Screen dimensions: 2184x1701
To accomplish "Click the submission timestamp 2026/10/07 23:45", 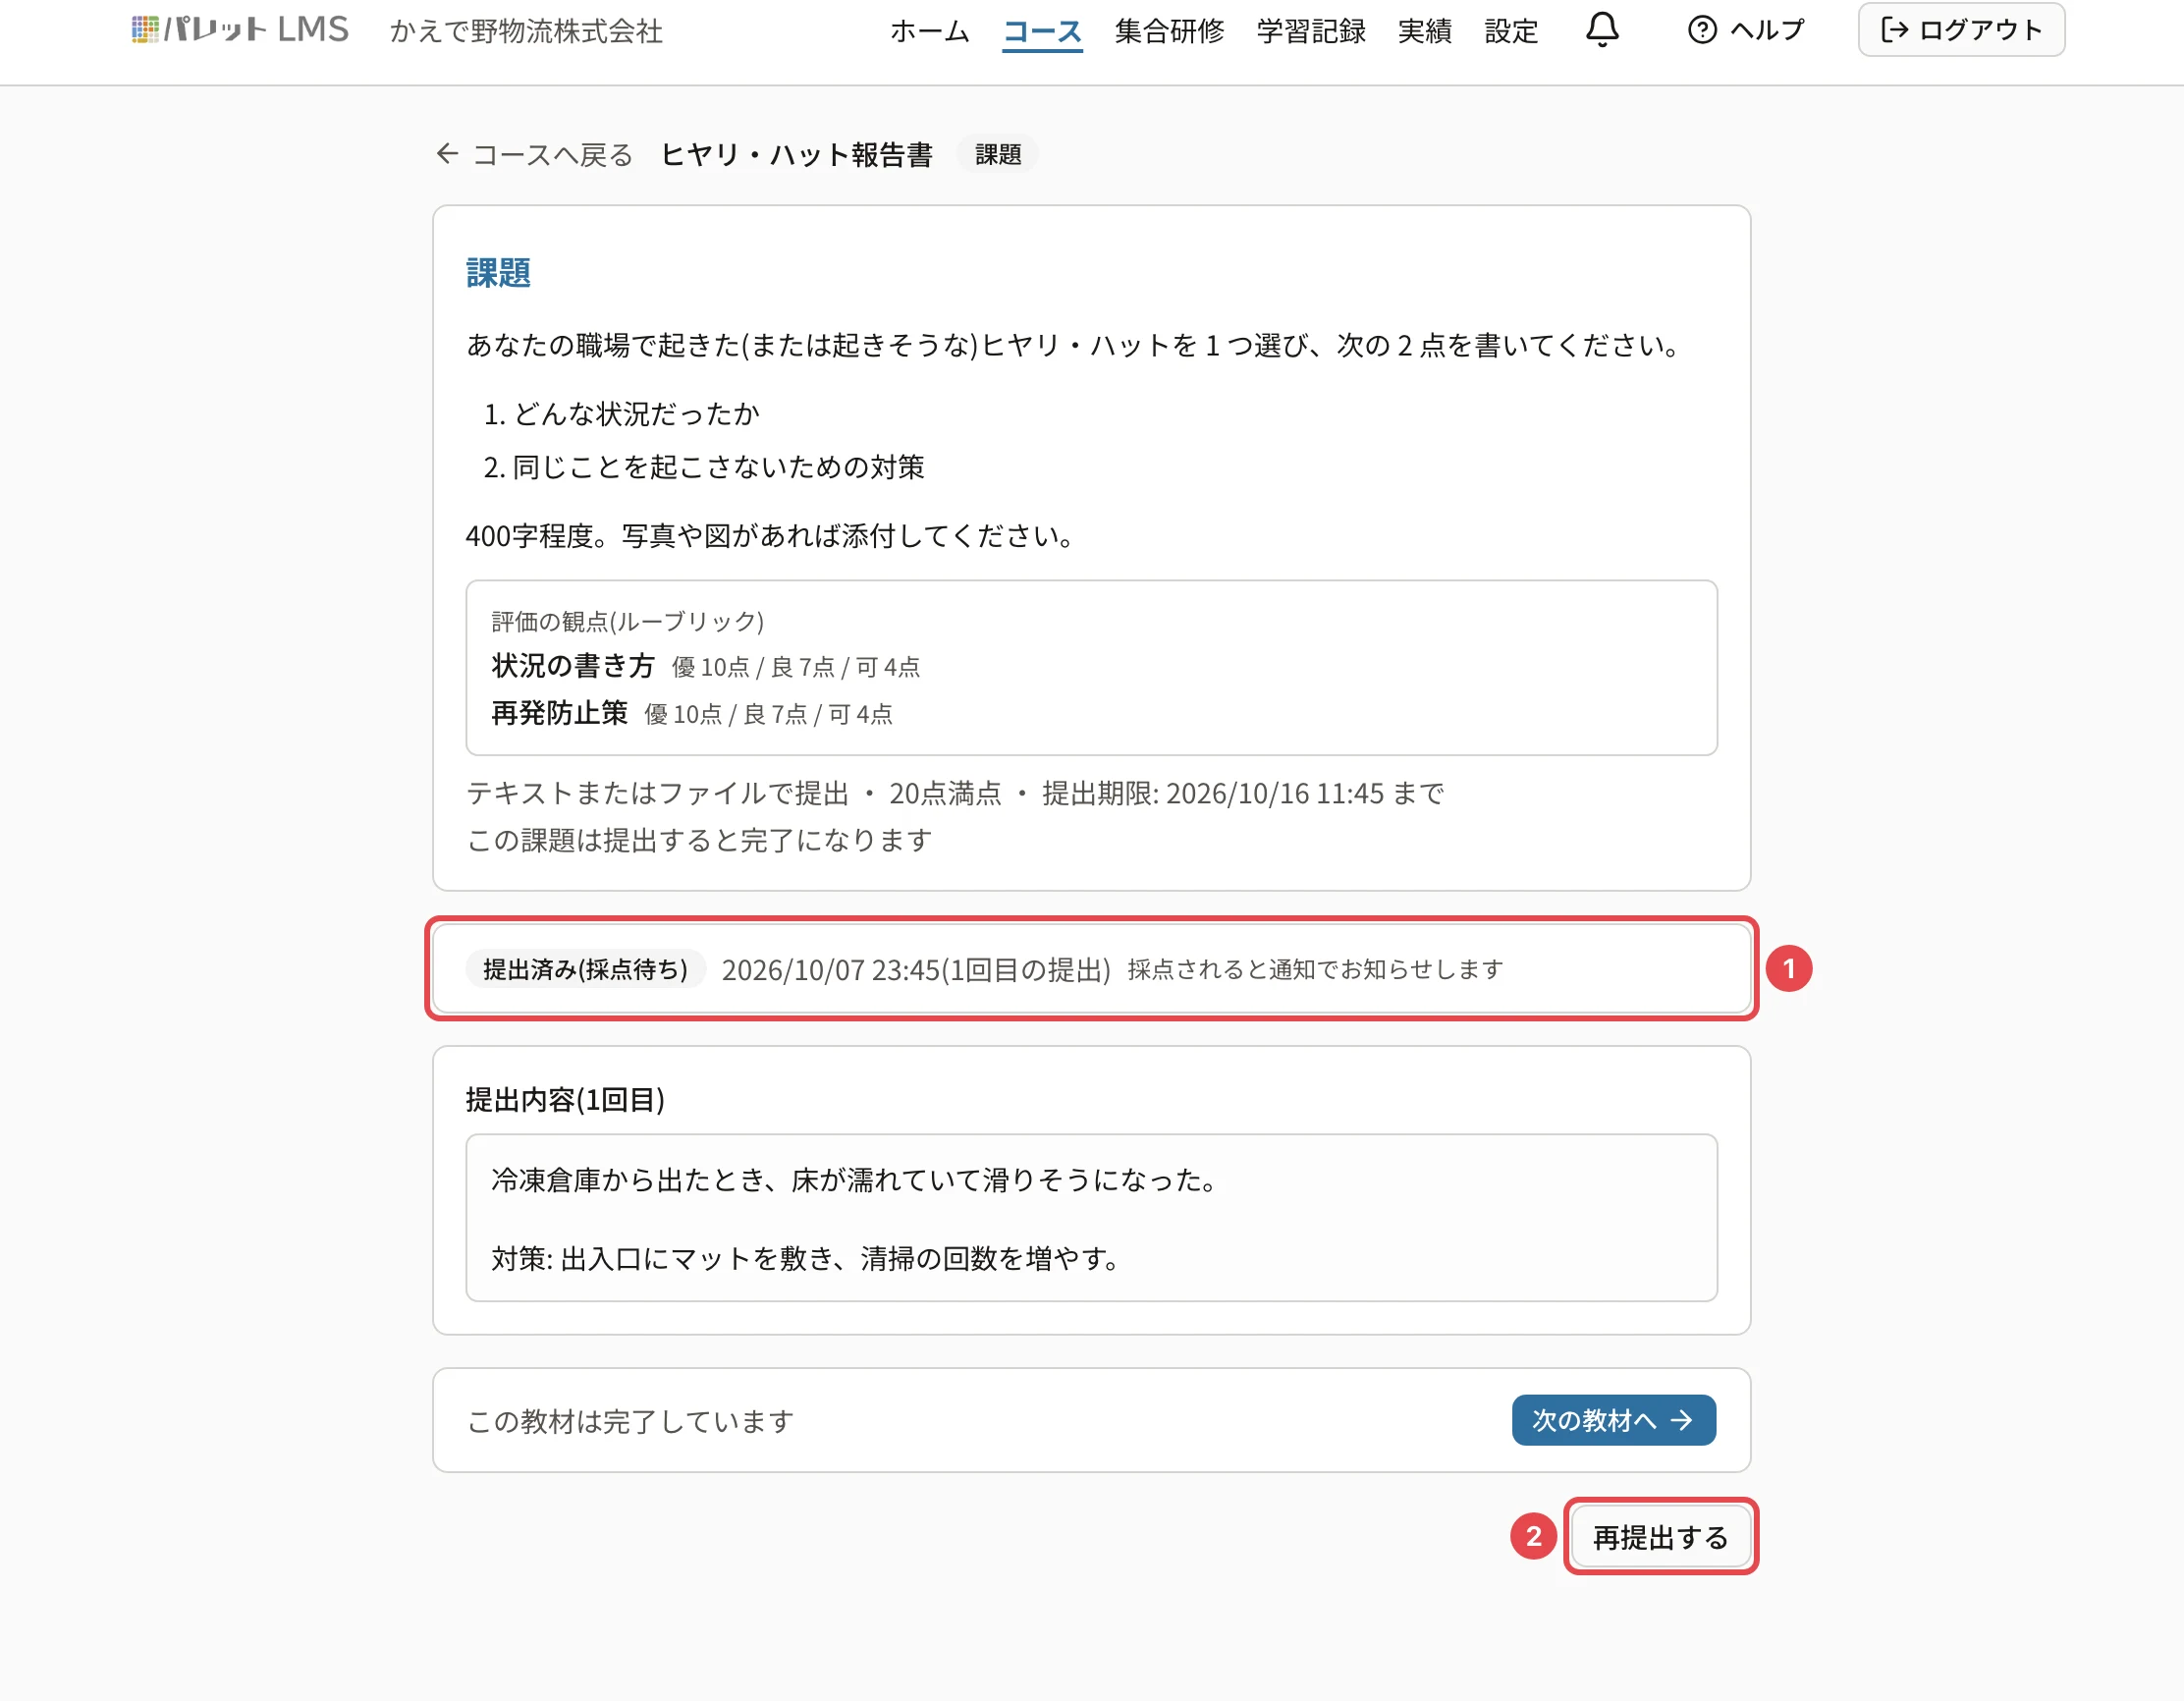I will [x=830, y=970].
